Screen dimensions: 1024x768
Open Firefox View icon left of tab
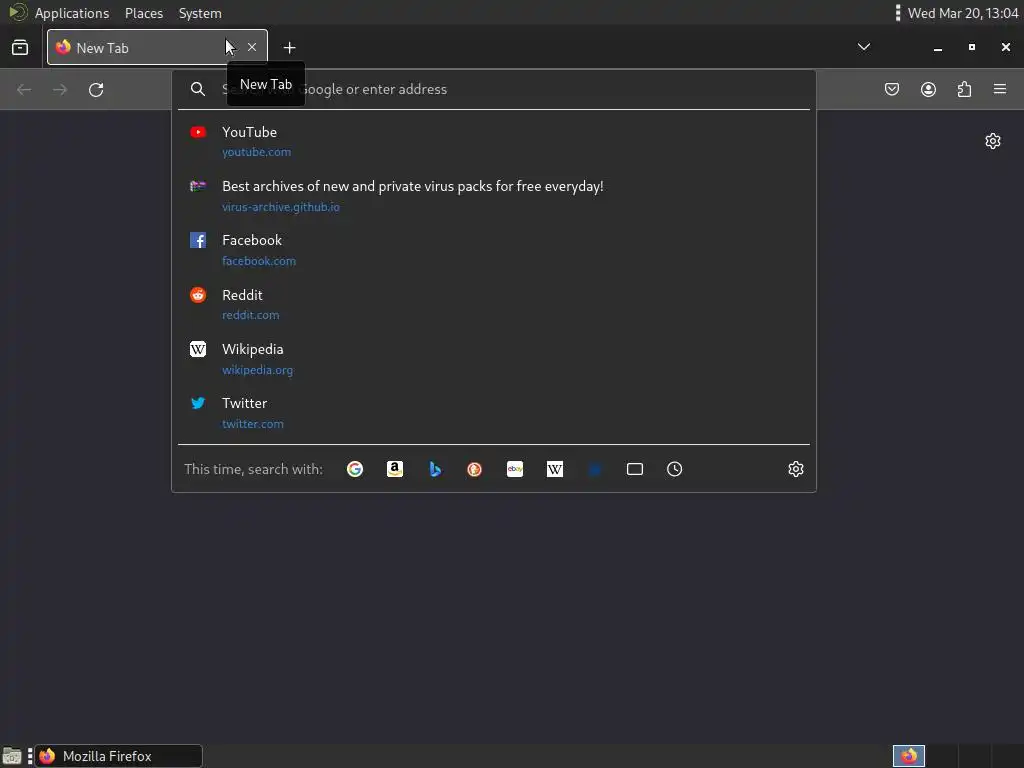pos(20,47)
